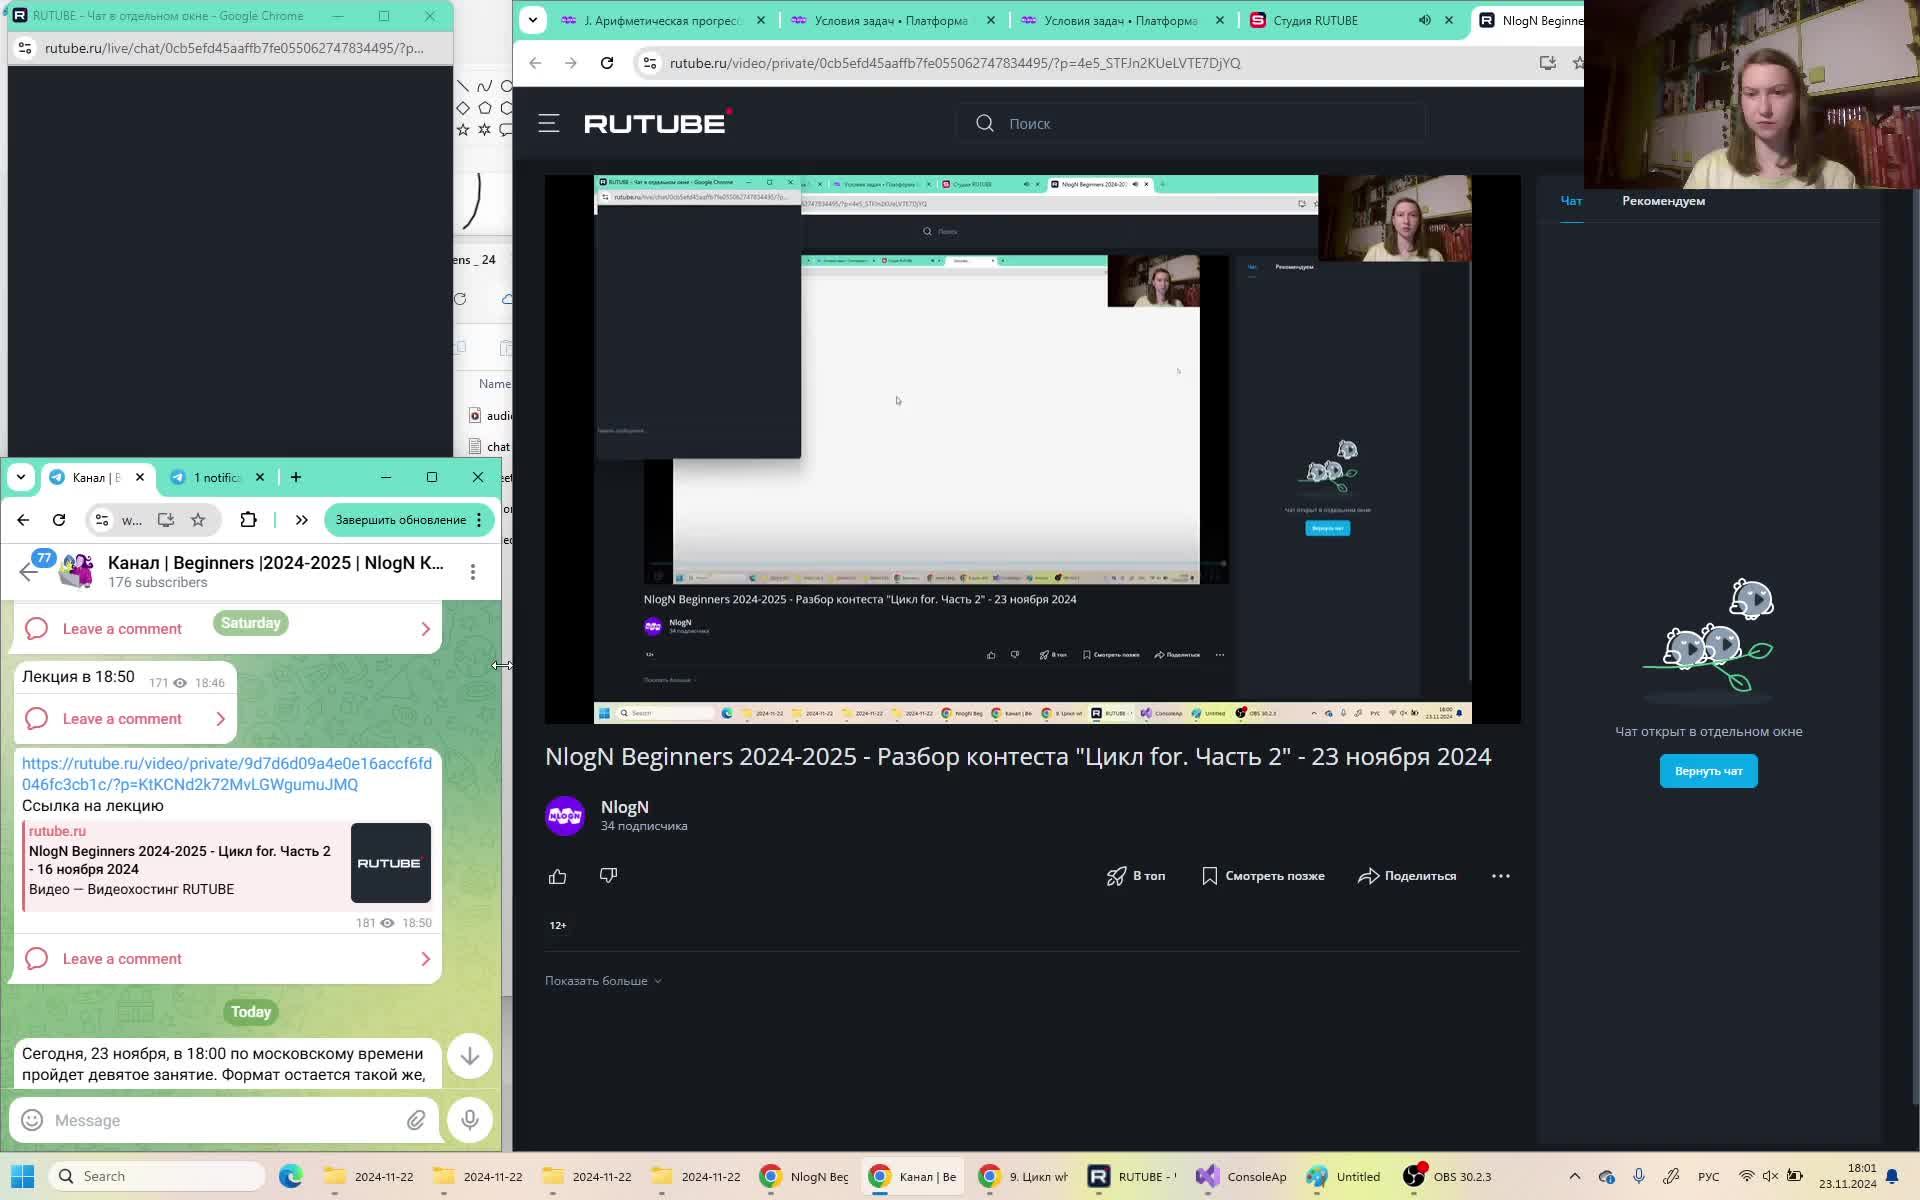The image size is (1920, 1200).
Task: Click the Вернуть чат button
Action: [1708, 771]
